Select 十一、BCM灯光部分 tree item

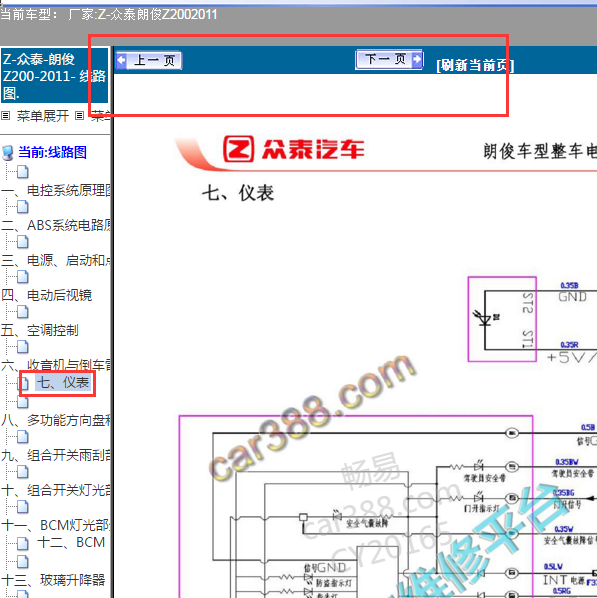click(56, 526)
